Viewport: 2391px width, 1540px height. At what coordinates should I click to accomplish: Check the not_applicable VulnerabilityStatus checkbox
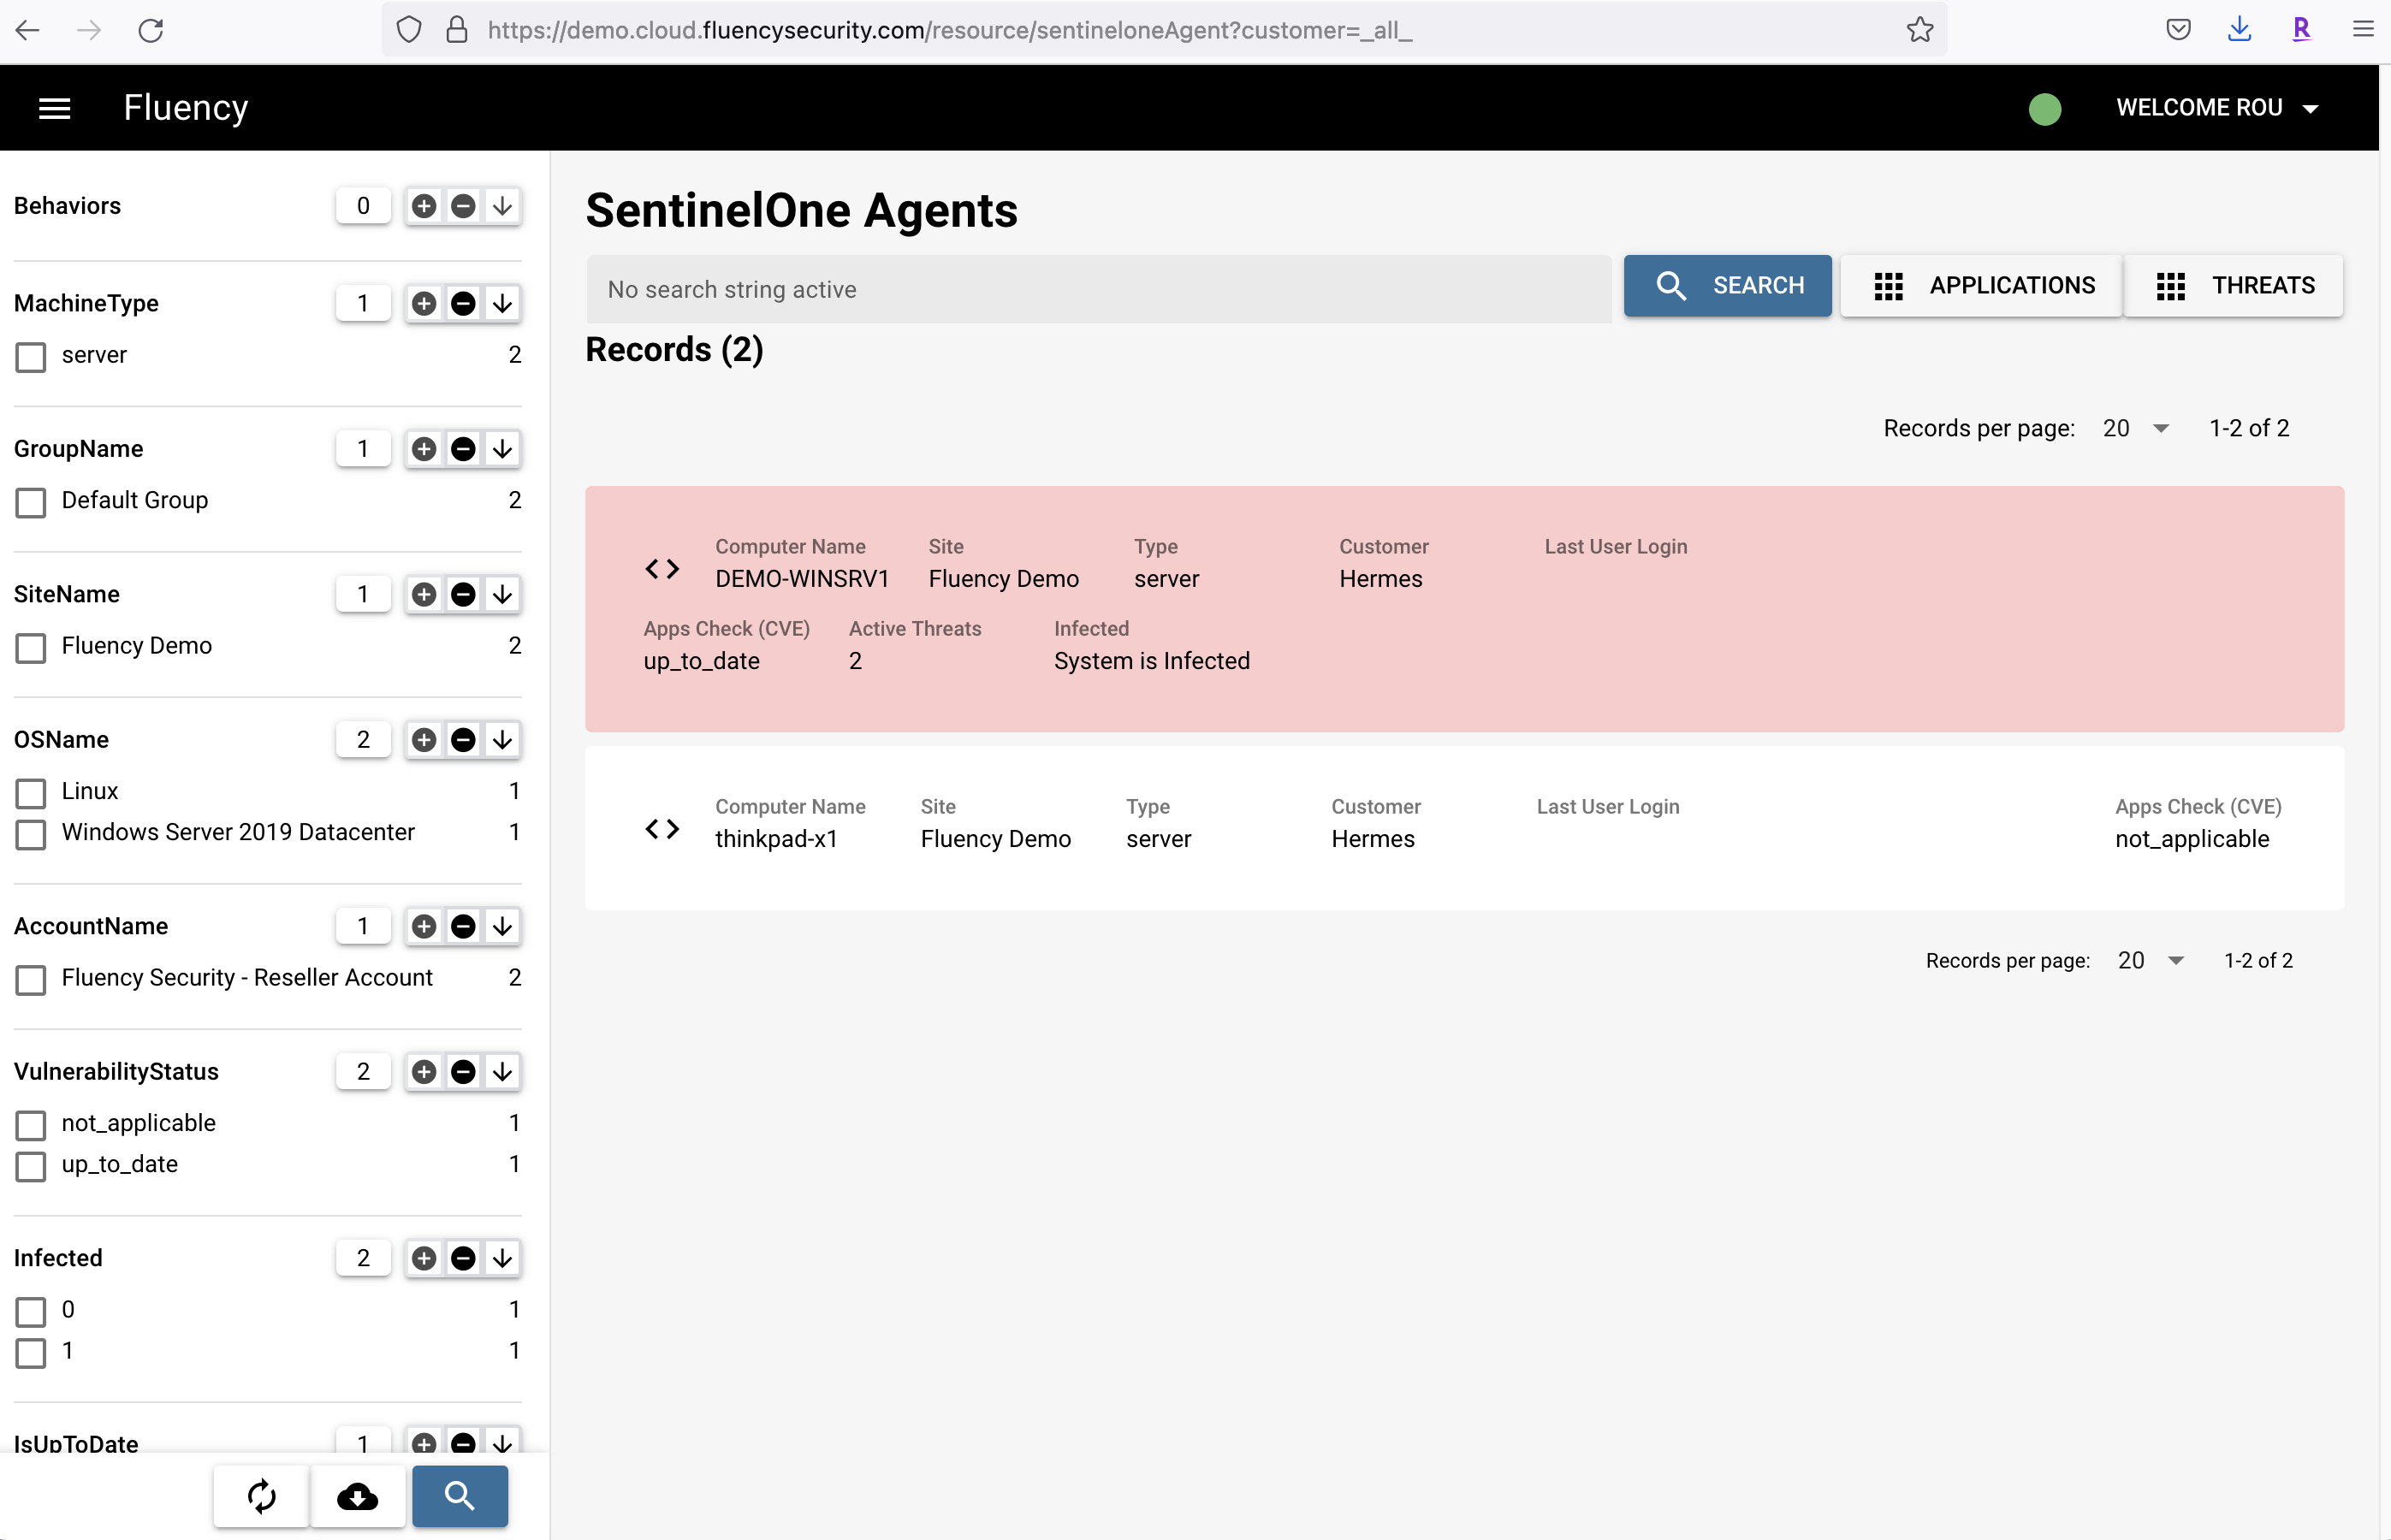click(31, 1125)
